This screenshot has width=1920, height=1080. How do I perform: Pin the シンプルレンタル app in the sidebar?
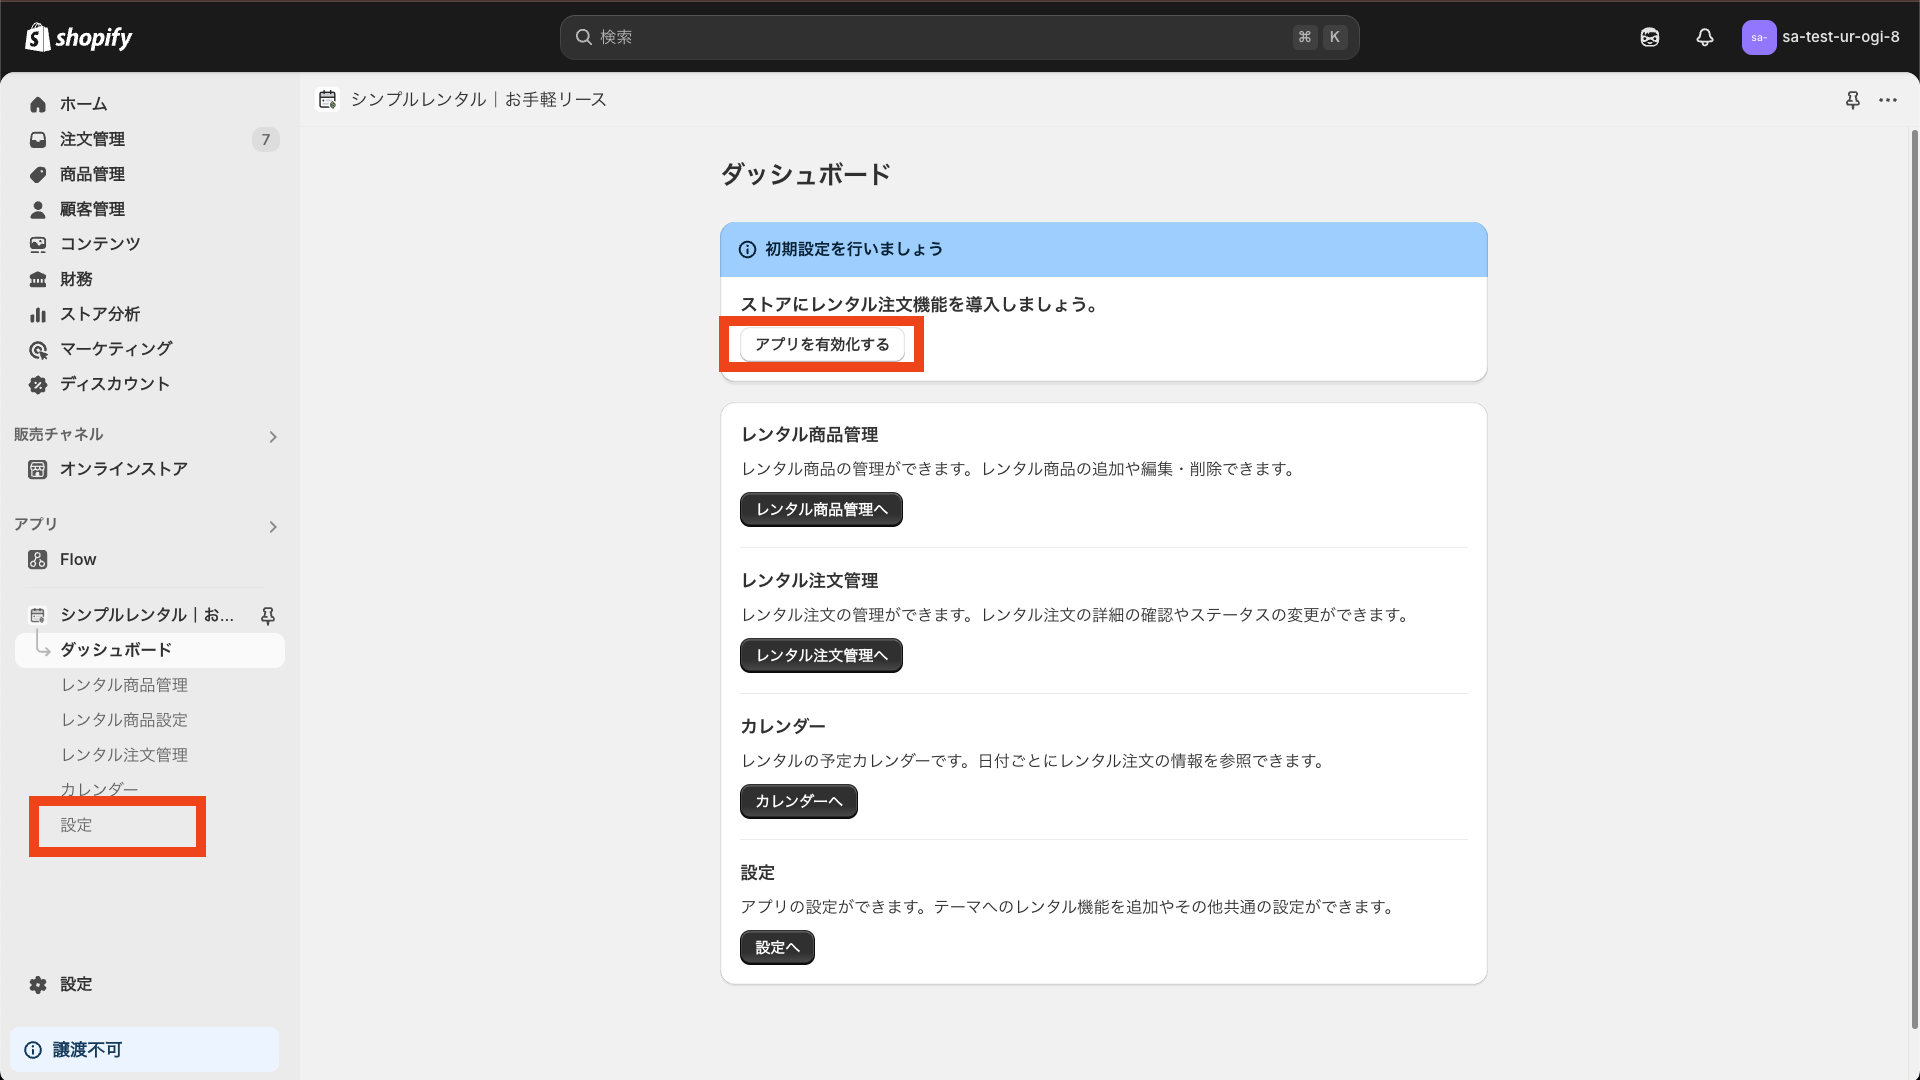click(x=268, y=615)
